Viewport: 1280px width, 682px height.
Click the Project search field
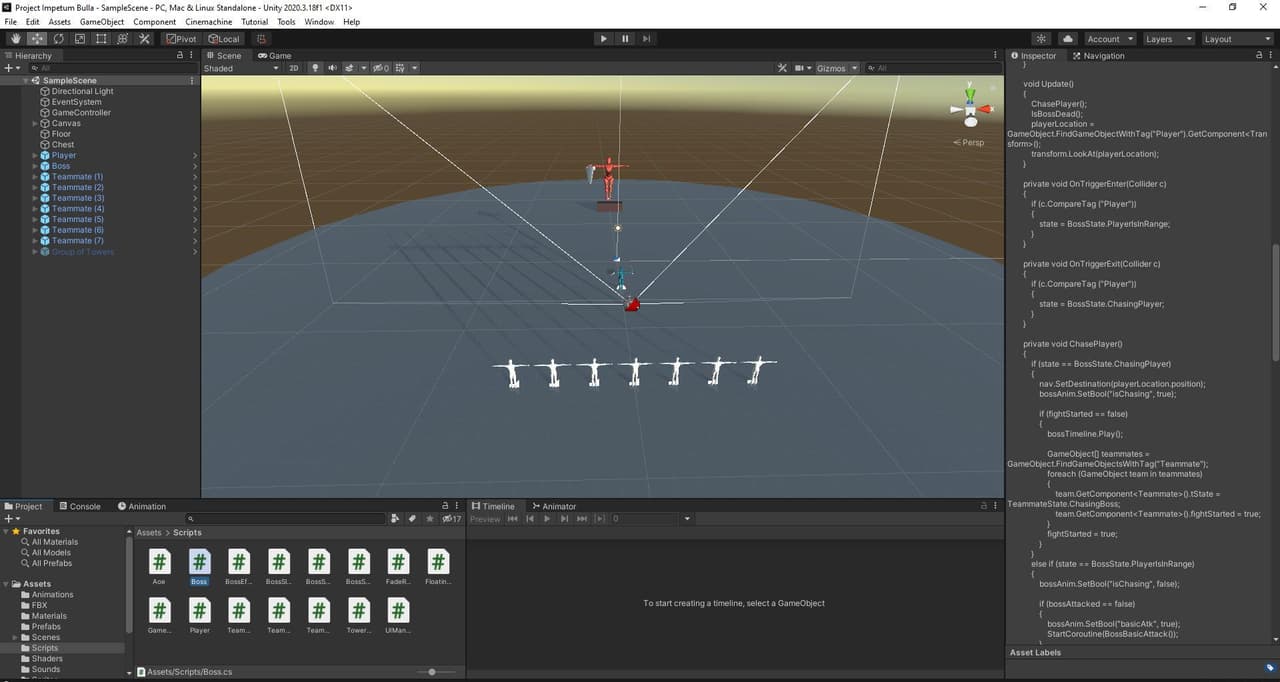pos(285,519)
